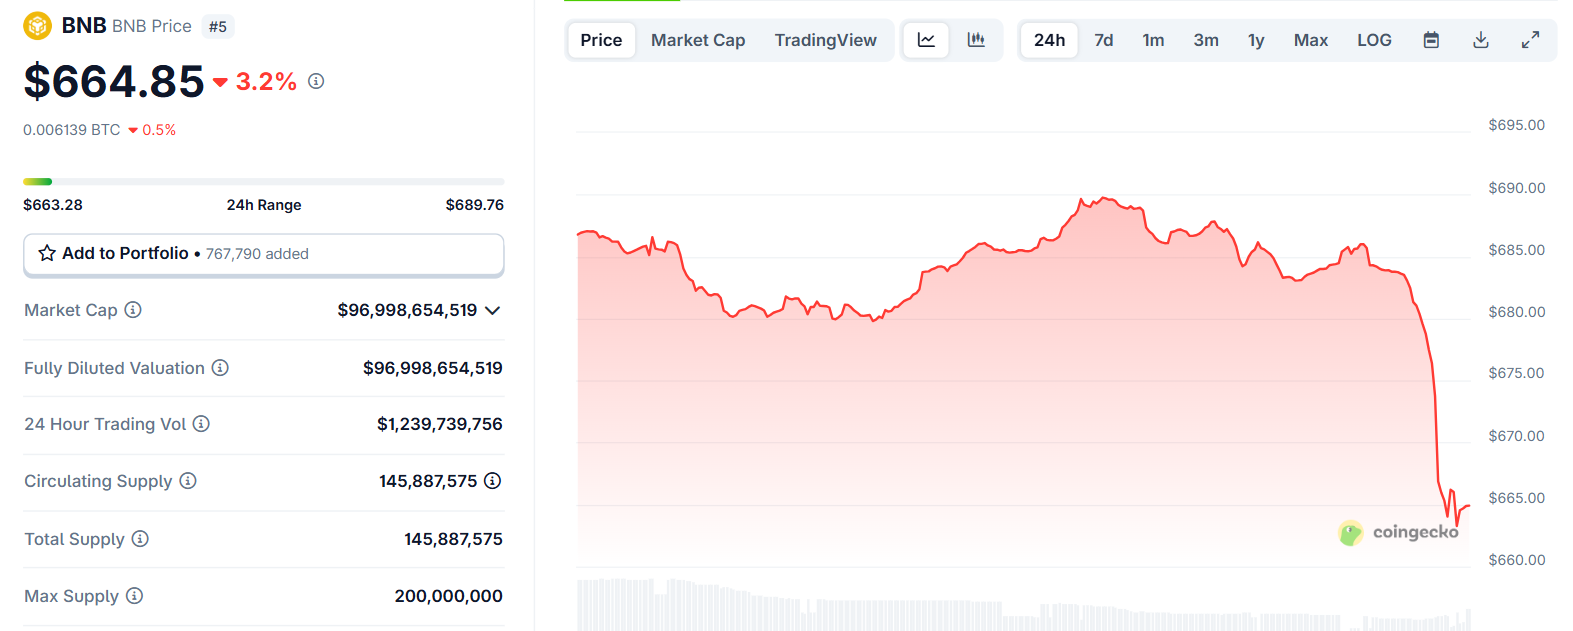Click the $664.85 price value

coord(114,81)
